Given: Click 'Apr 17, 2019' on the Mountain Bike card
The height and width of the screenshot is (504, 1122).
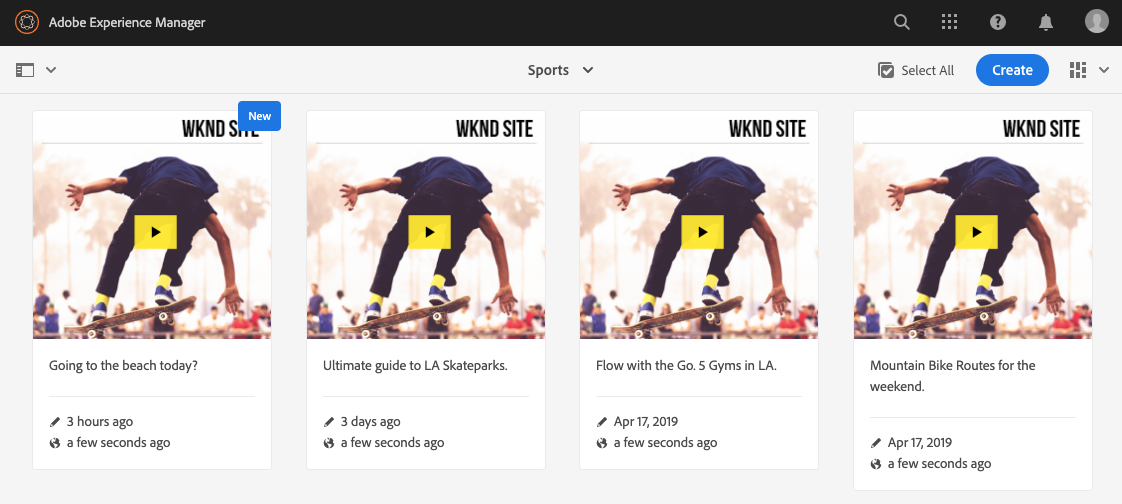Looking at the screenshot, I should click(920, 442).
